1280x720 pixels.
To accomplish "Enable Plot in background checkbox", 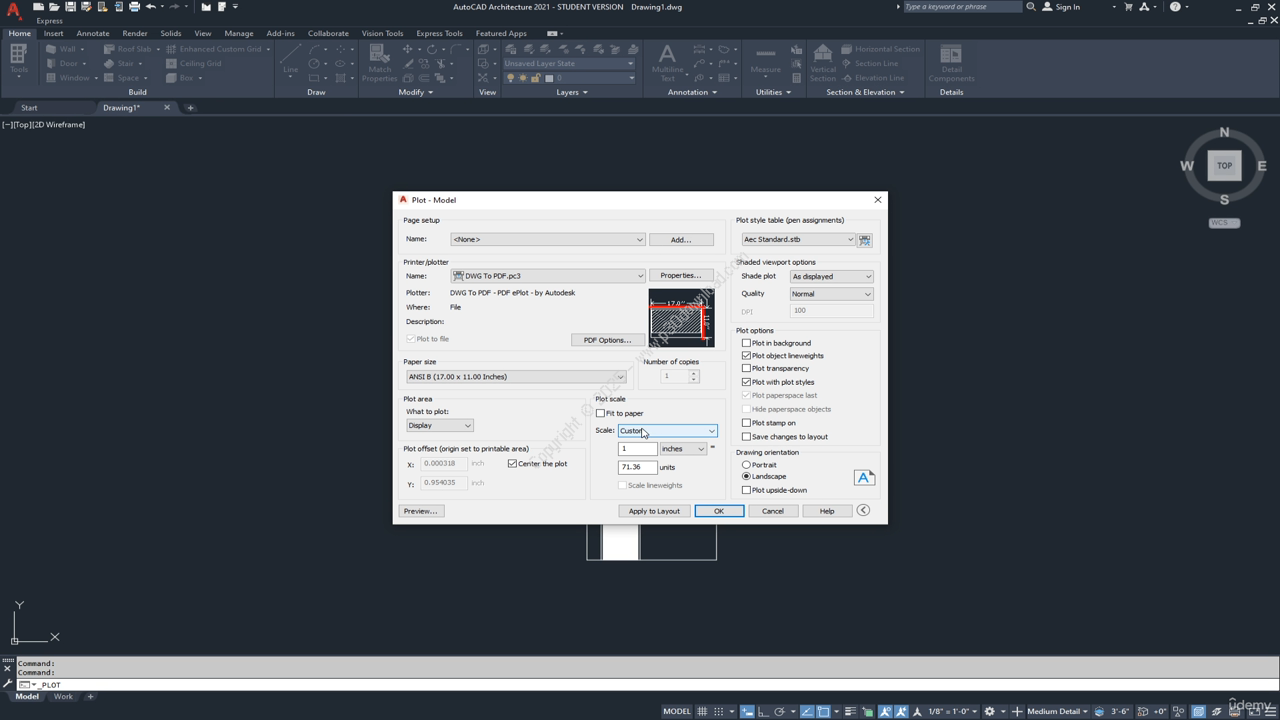I will point(746,343).
